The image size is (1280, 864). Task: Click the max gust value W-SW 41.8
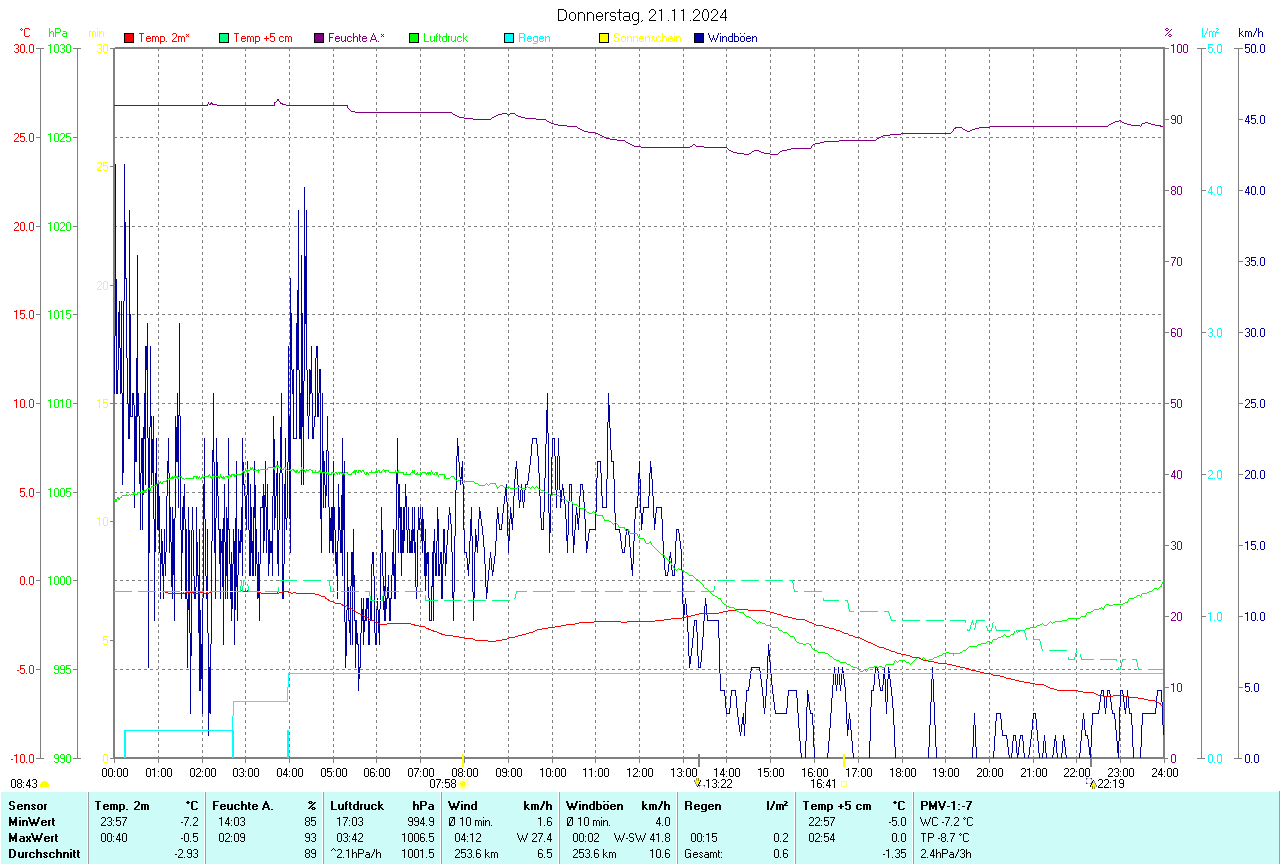pos(643,837)
